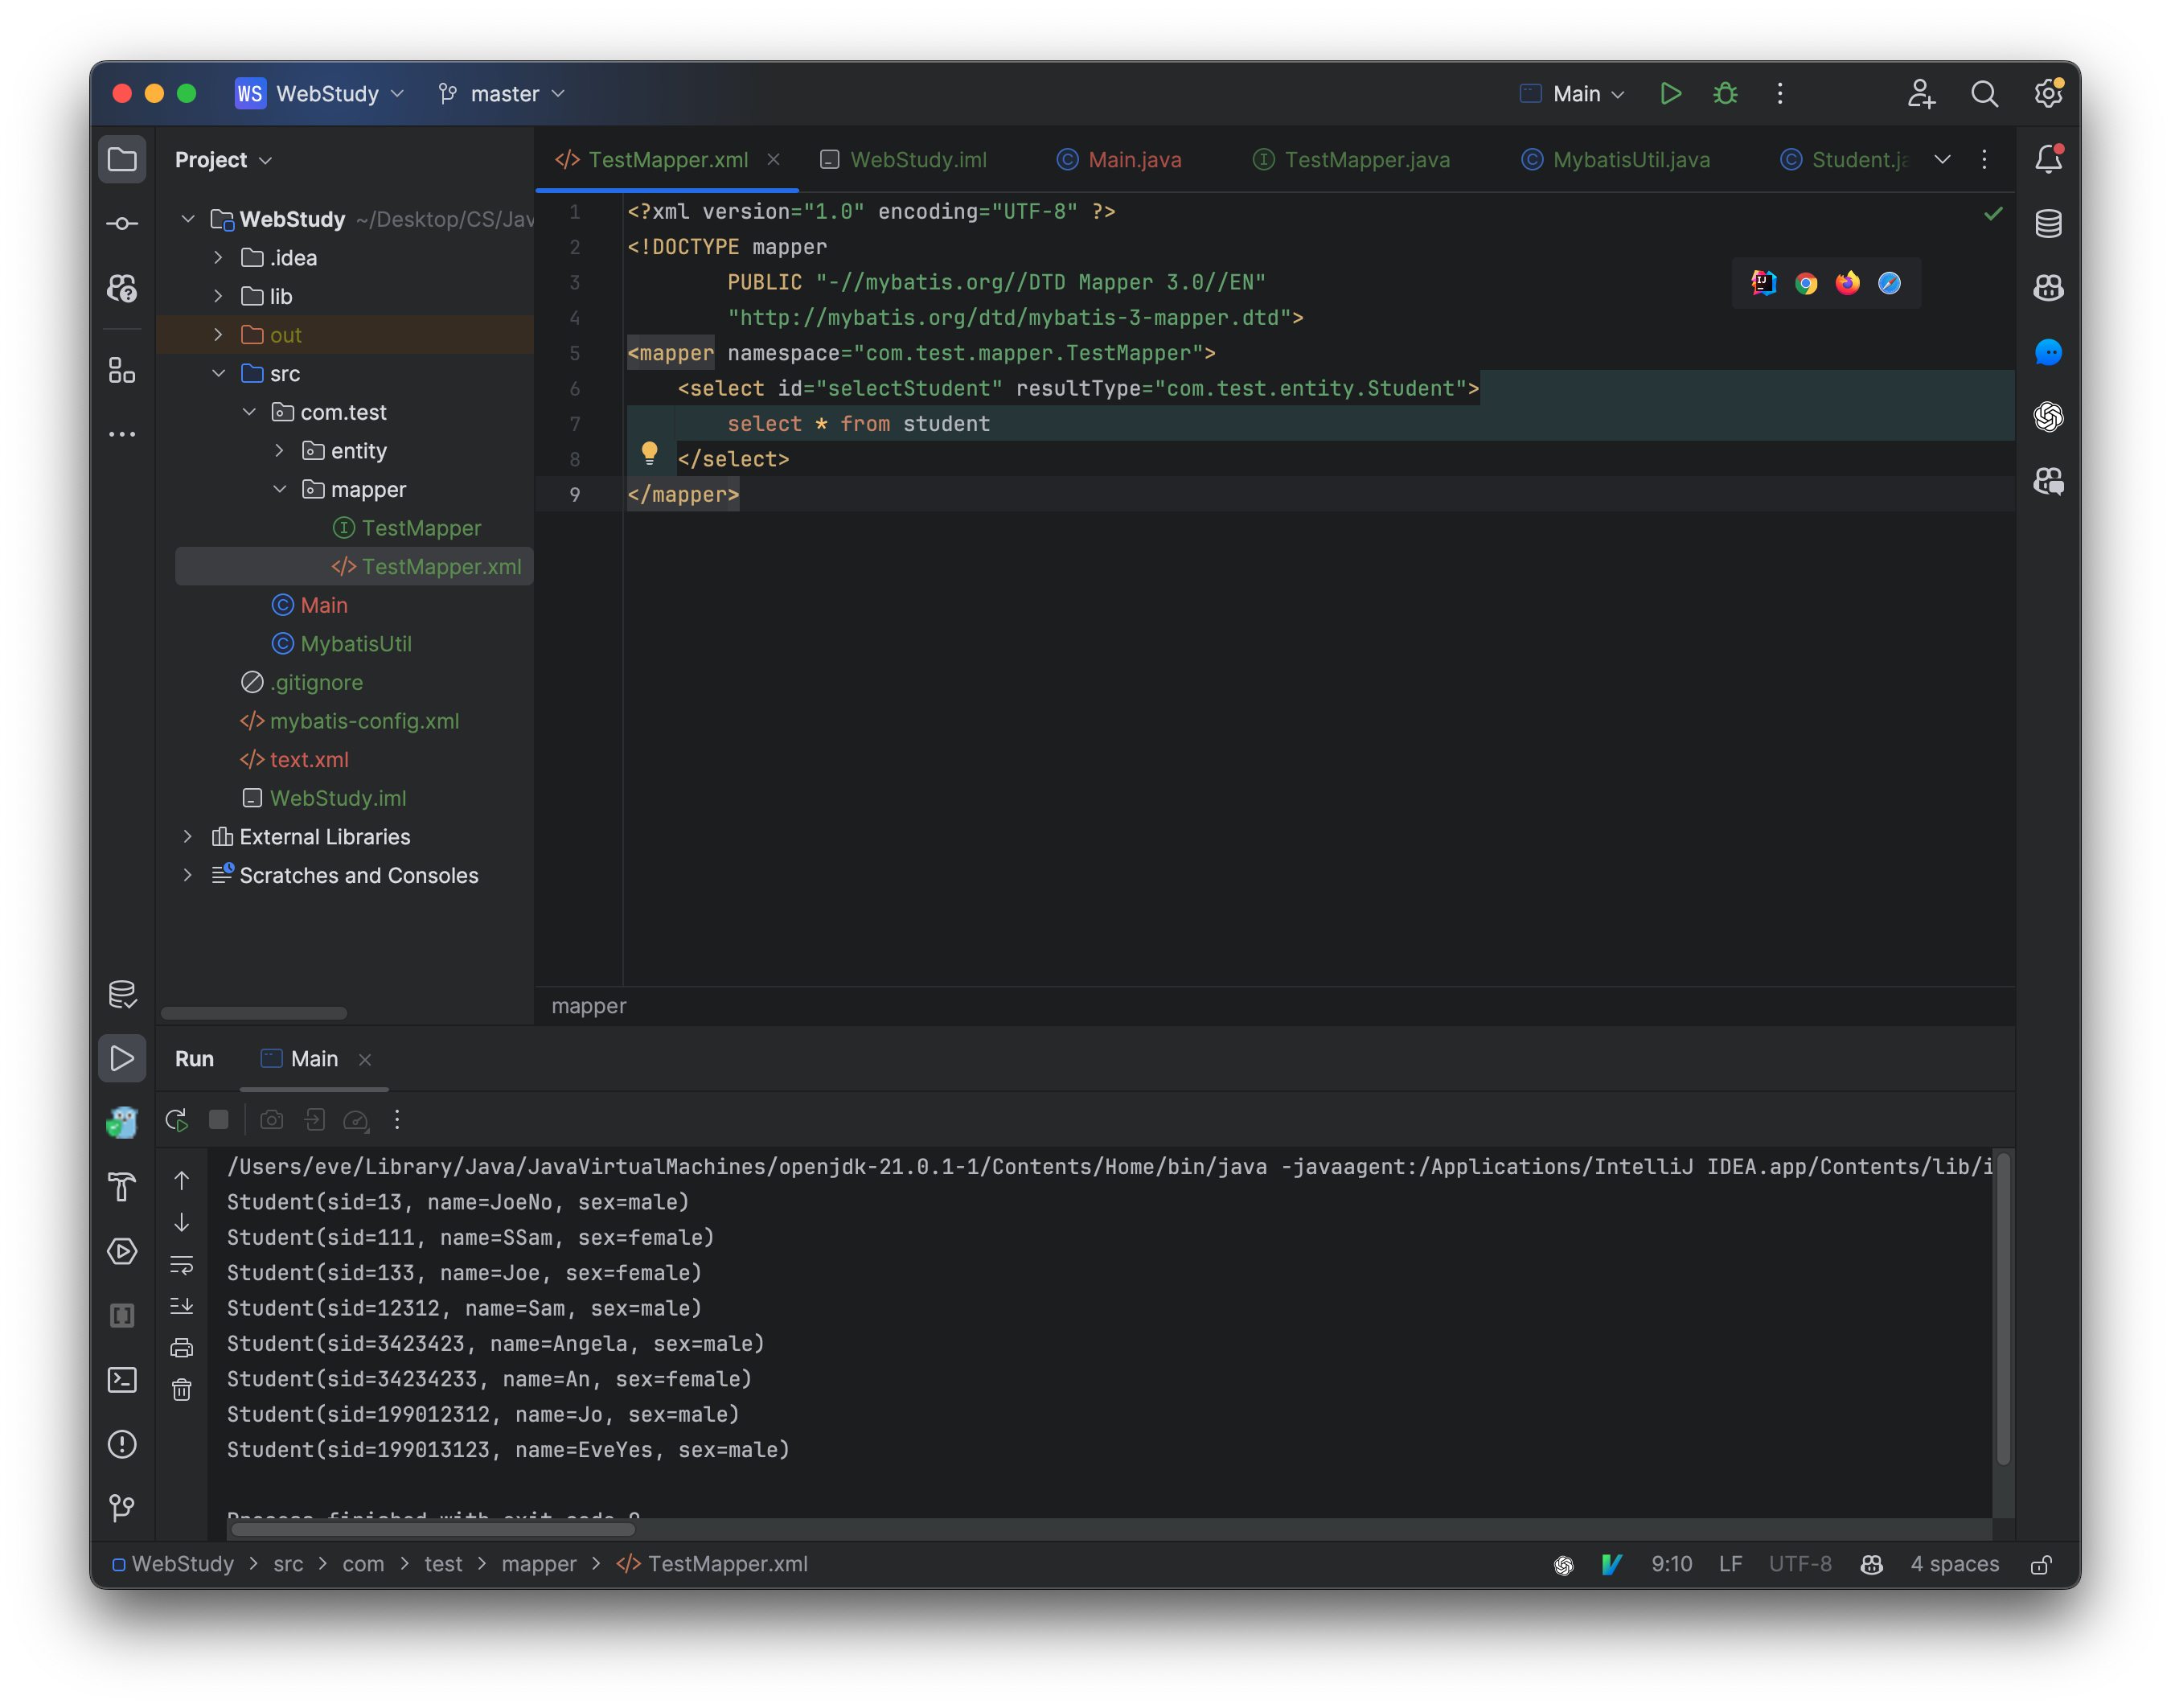Open the Terminal tool window
Screen dimensions: 2171x1708
click(122, 1380)
